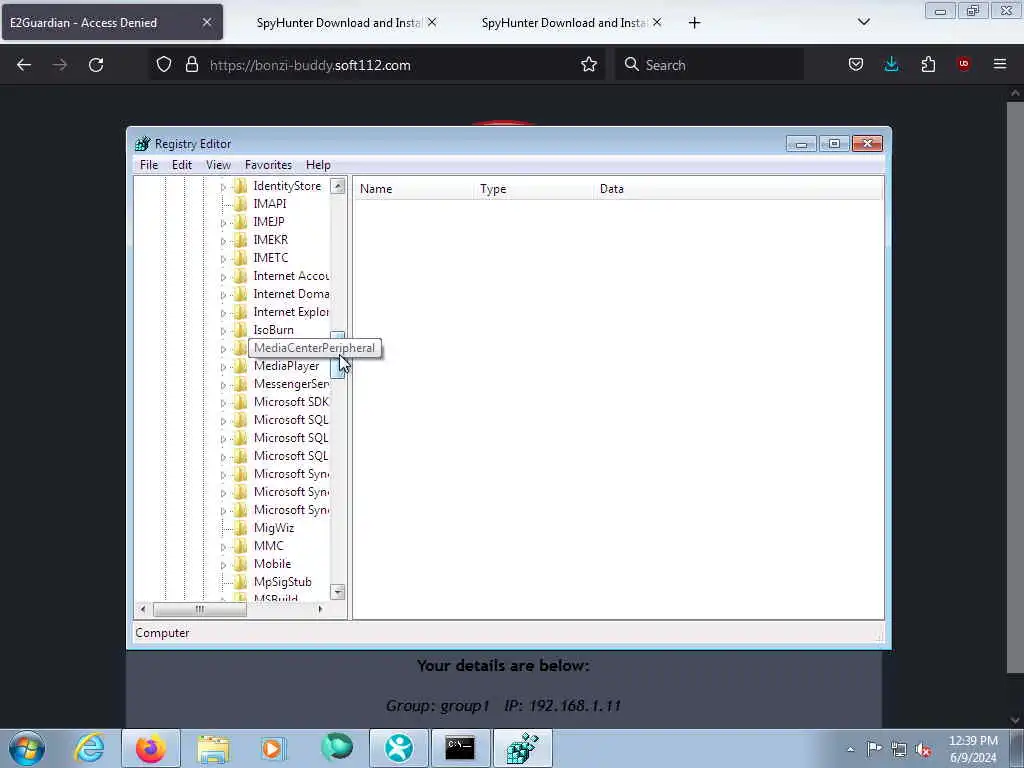Screen dimensions: 1024x768
Task: Select the MpSigStub folder icon
Action: tap(240, 582)
